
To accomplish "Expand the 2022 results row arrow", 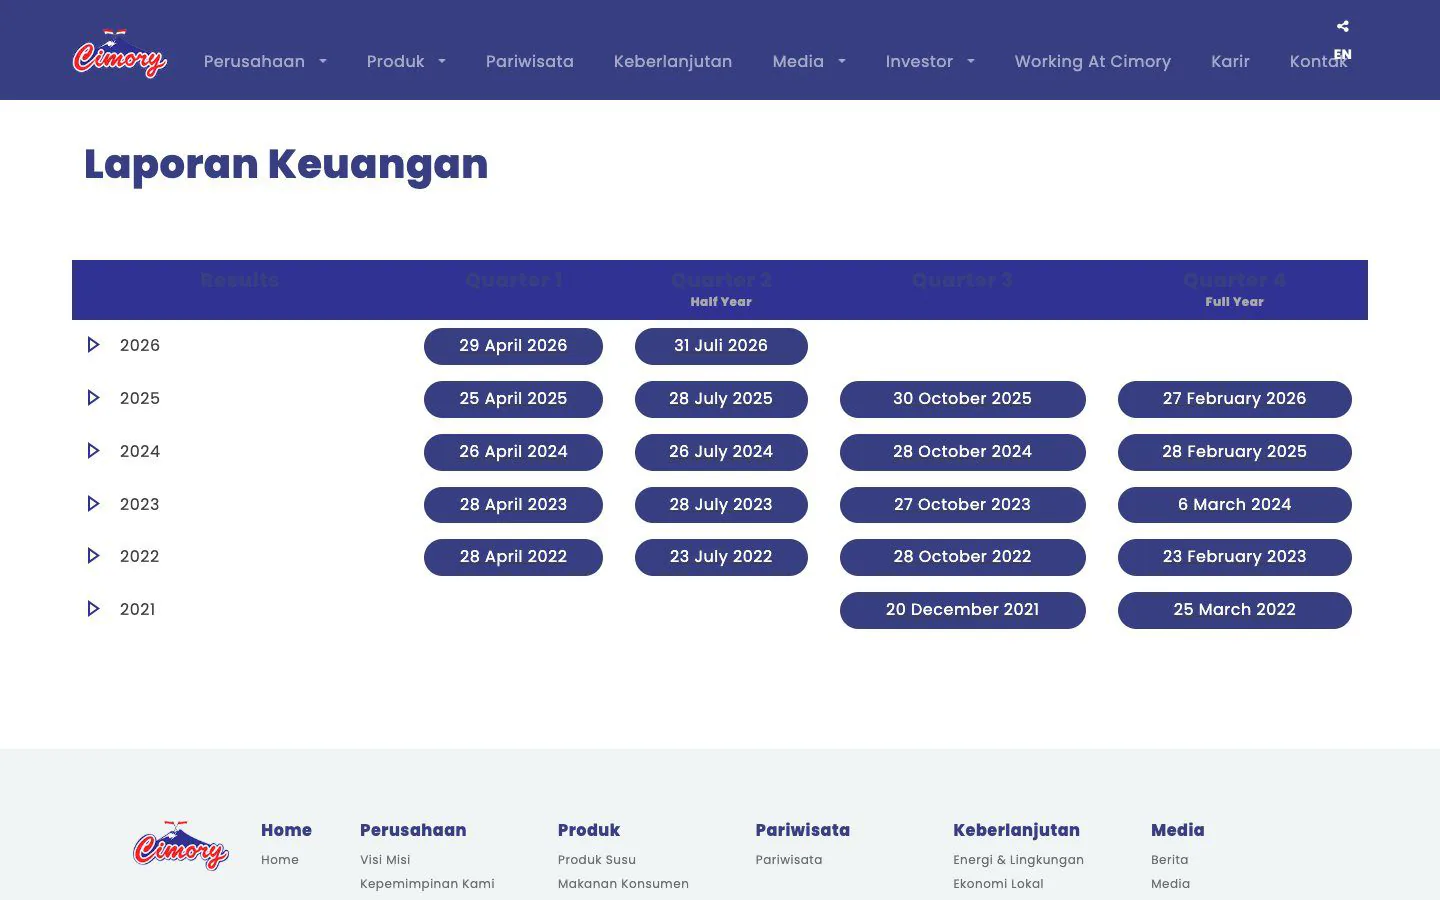I will click(x=93, y=556).
